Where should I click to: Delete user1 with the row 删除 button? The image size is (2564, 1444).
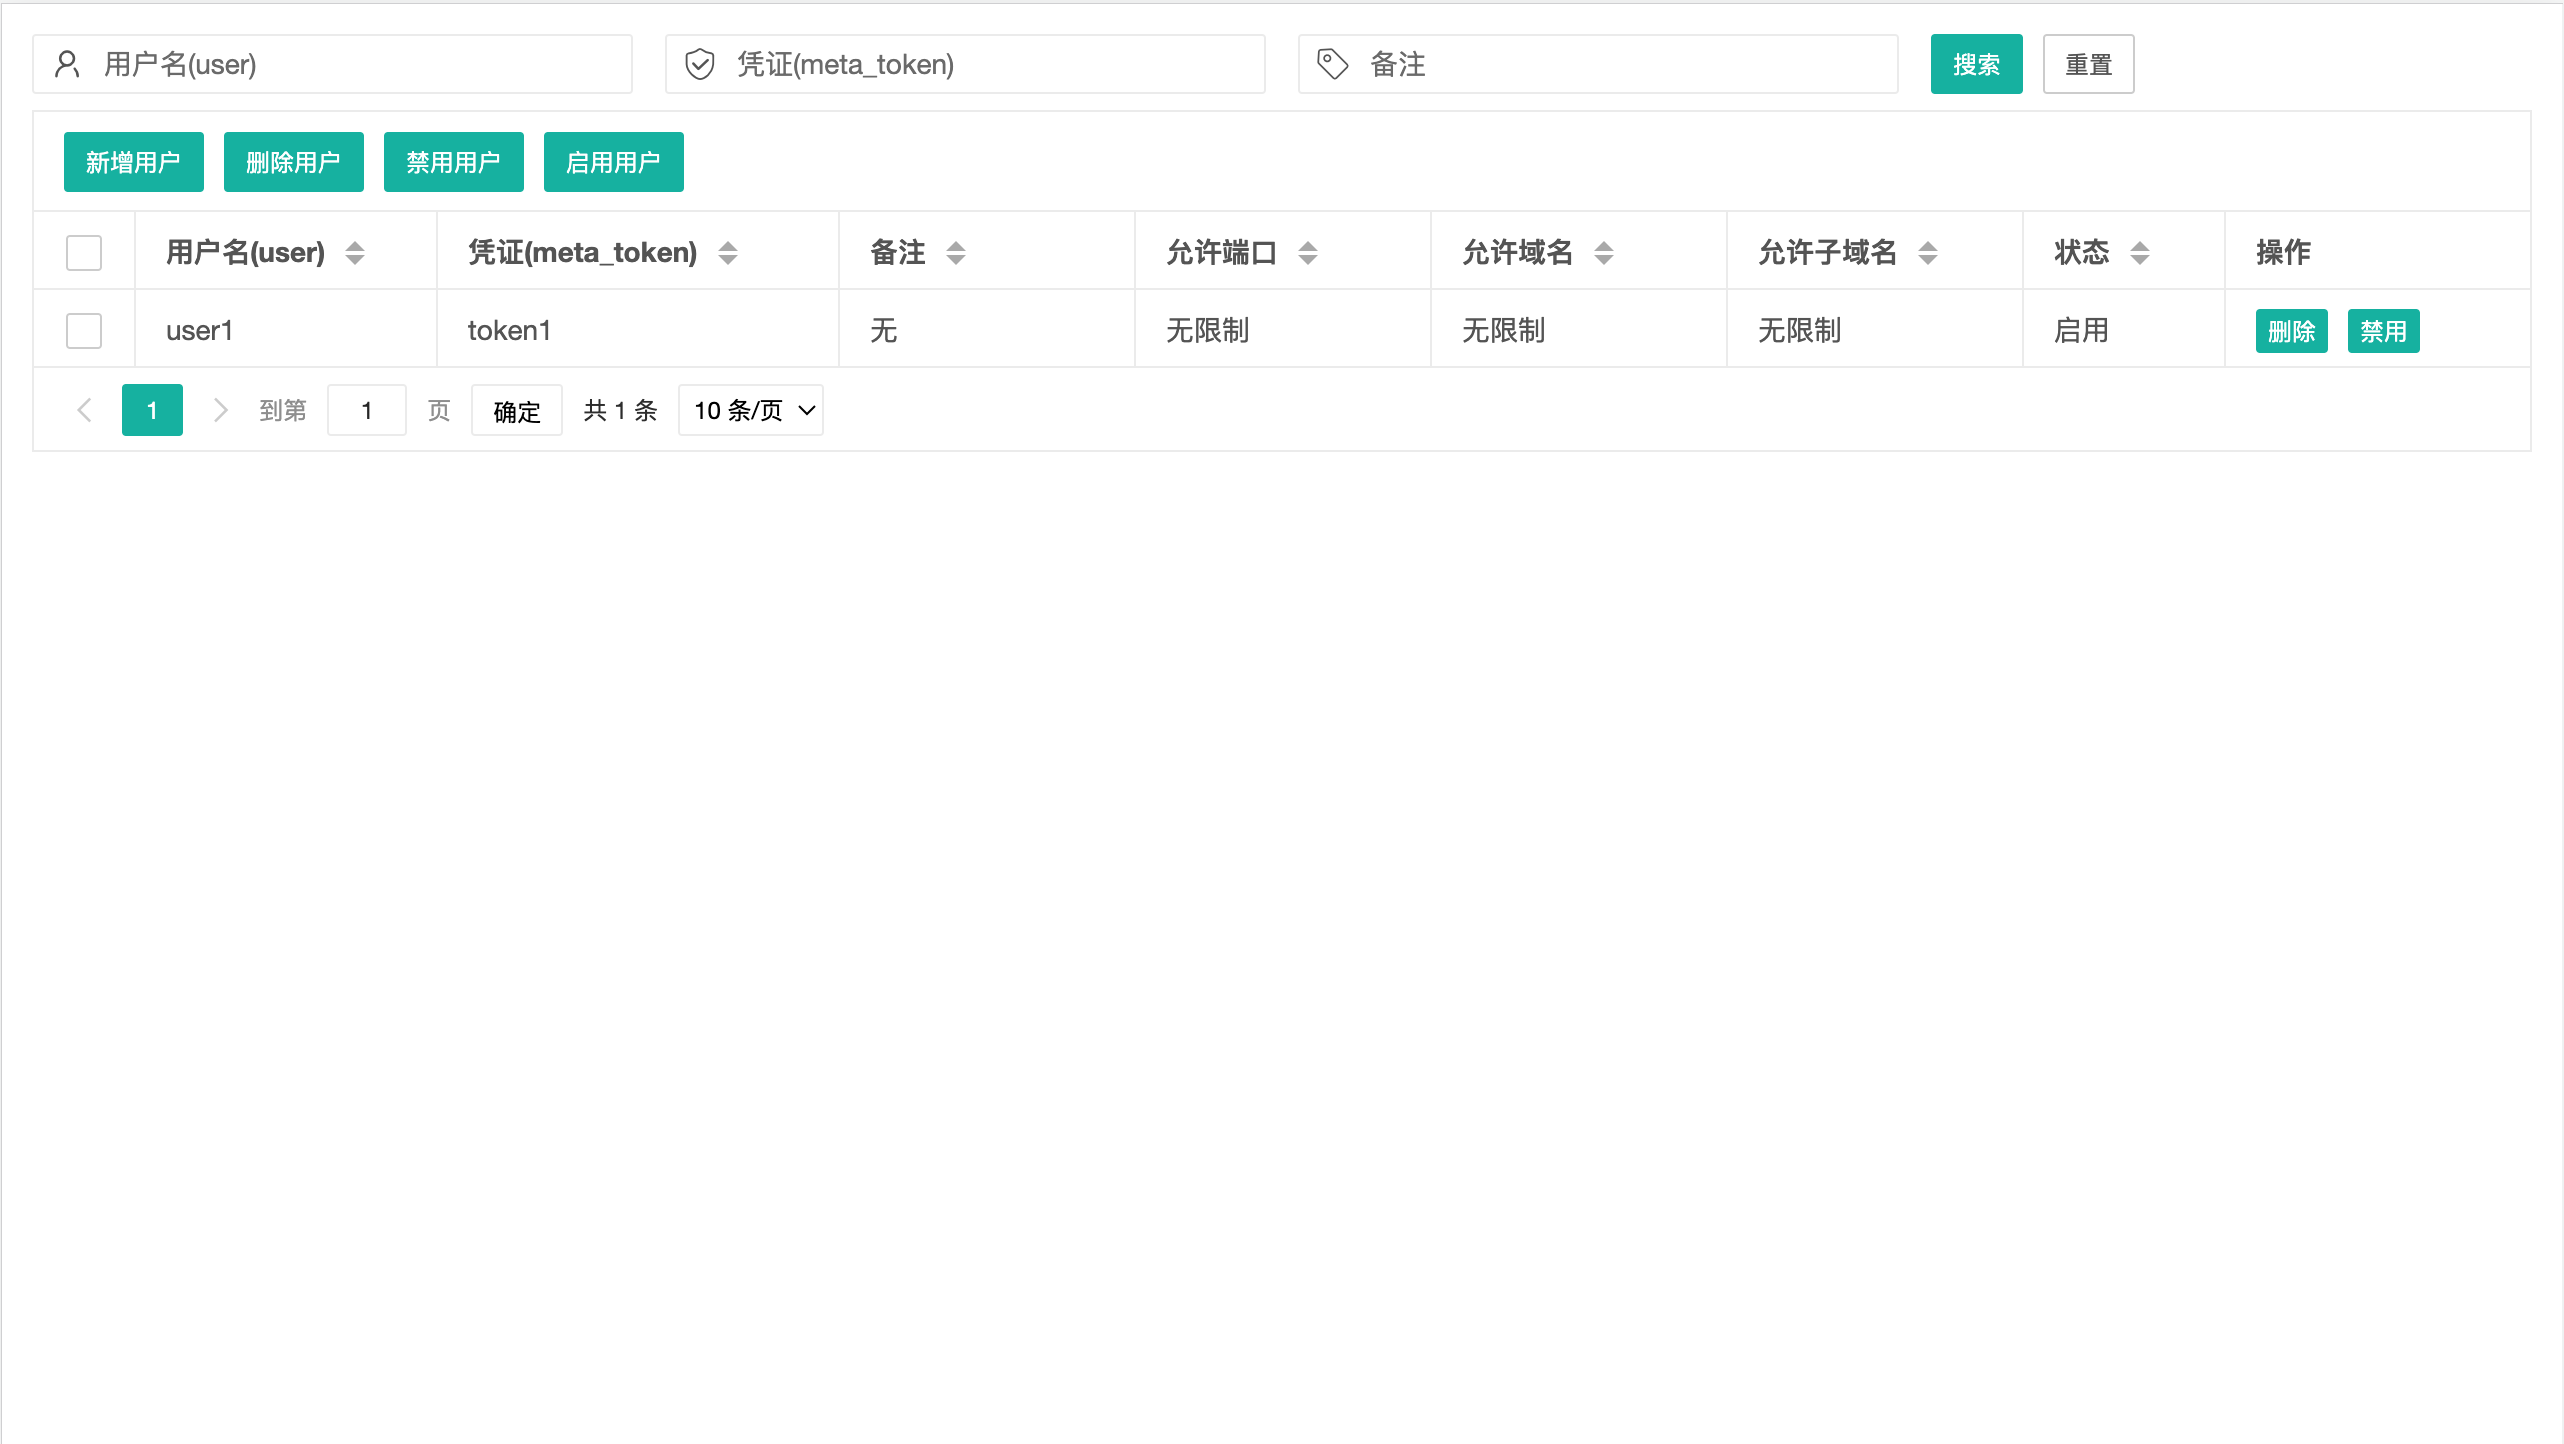point(2292,330)
